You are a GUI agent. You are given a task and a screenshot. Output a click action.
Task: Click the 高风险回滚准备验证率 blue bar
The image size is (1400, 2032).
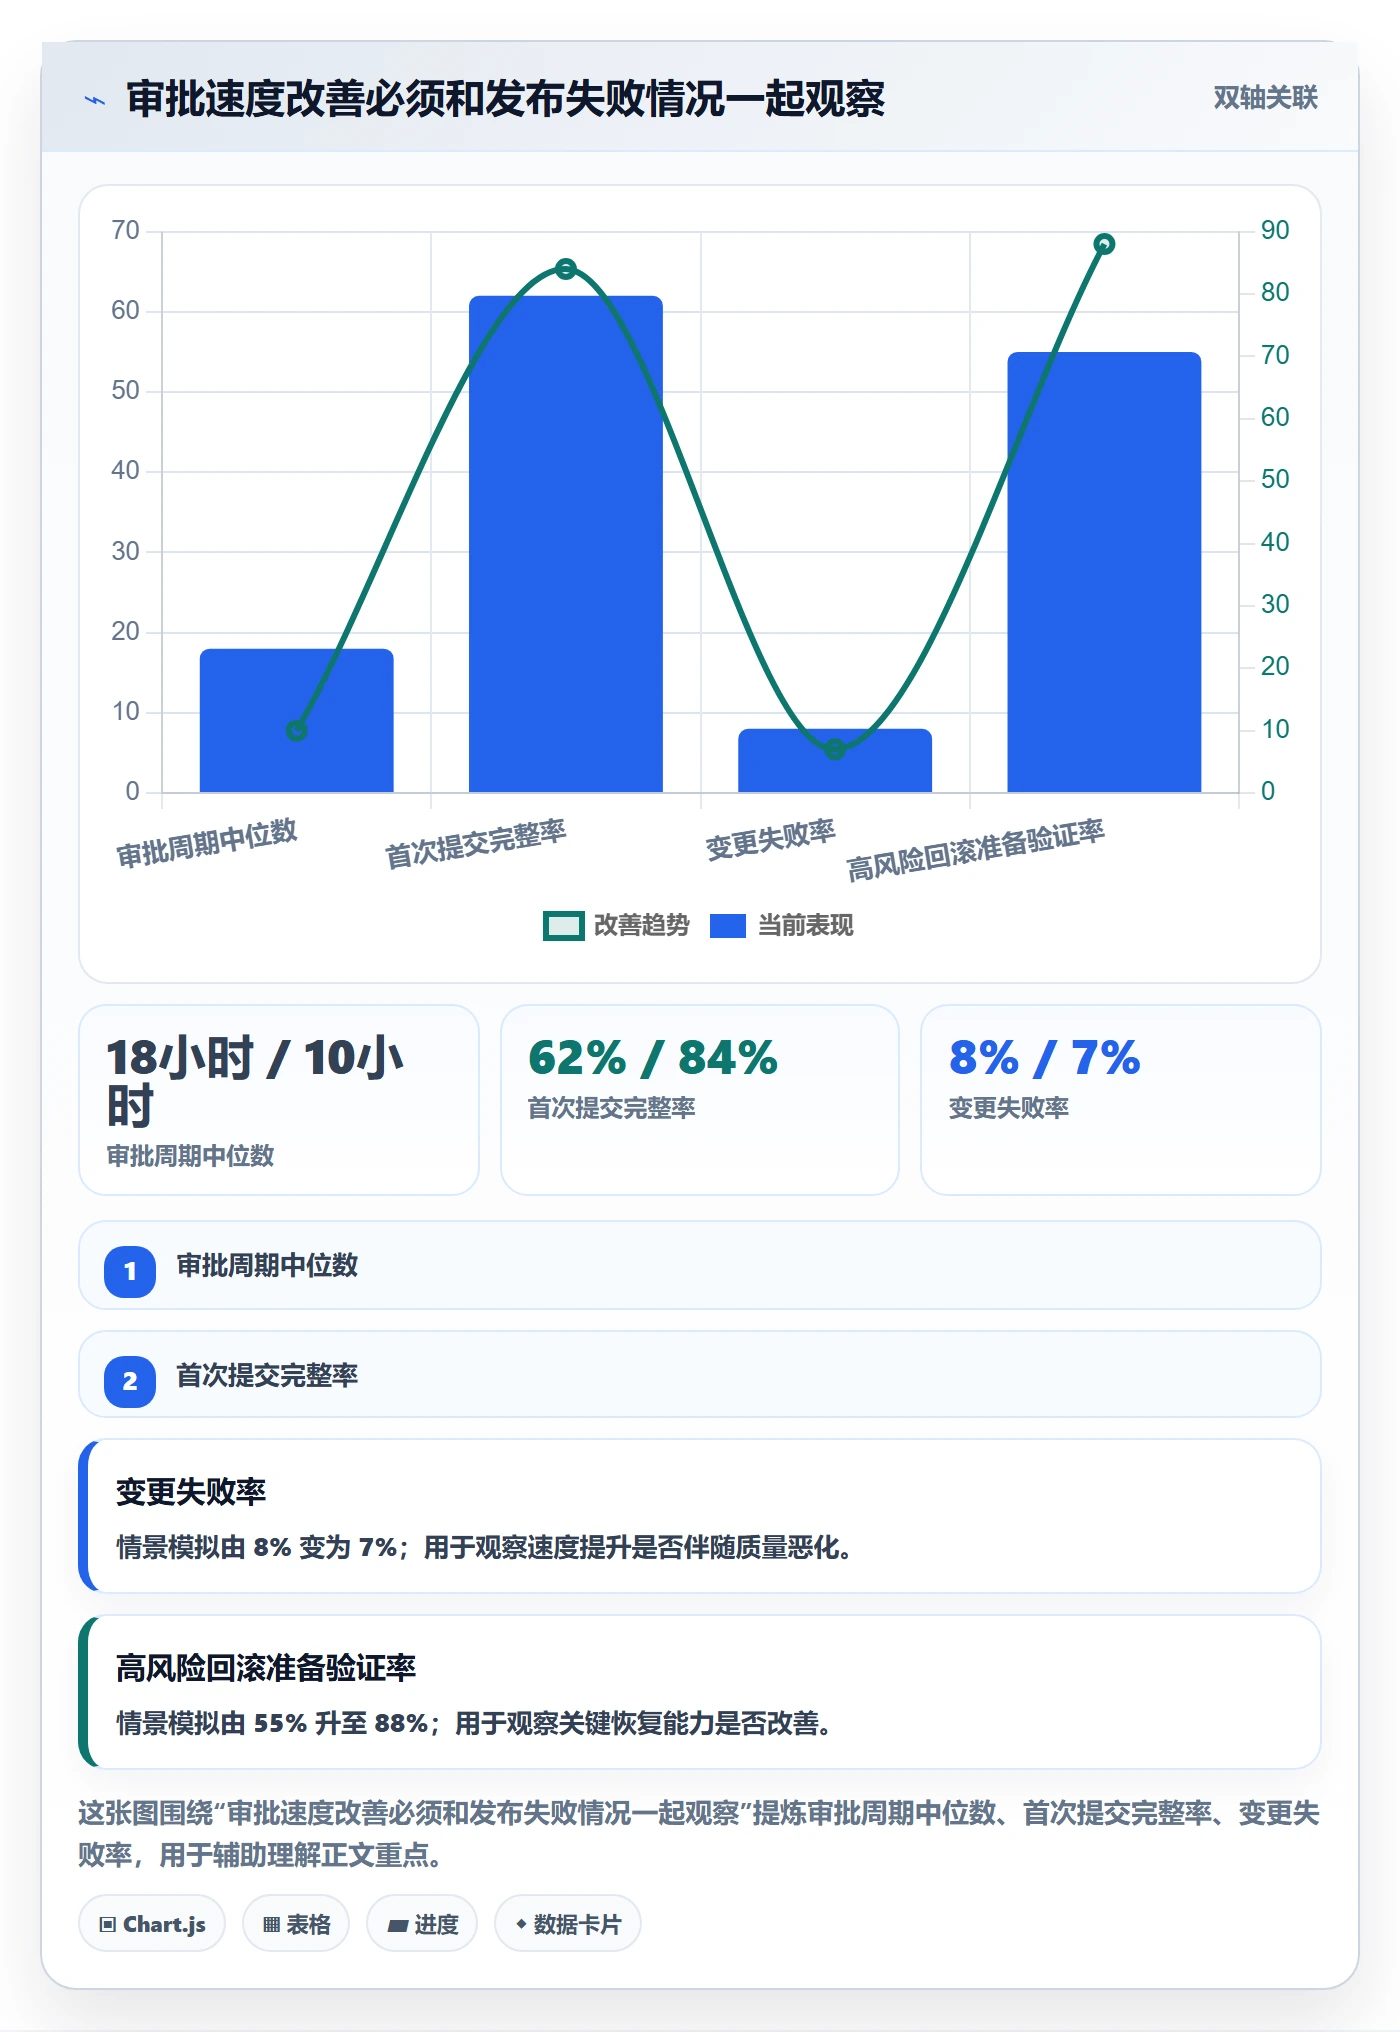click(1104, 572)
